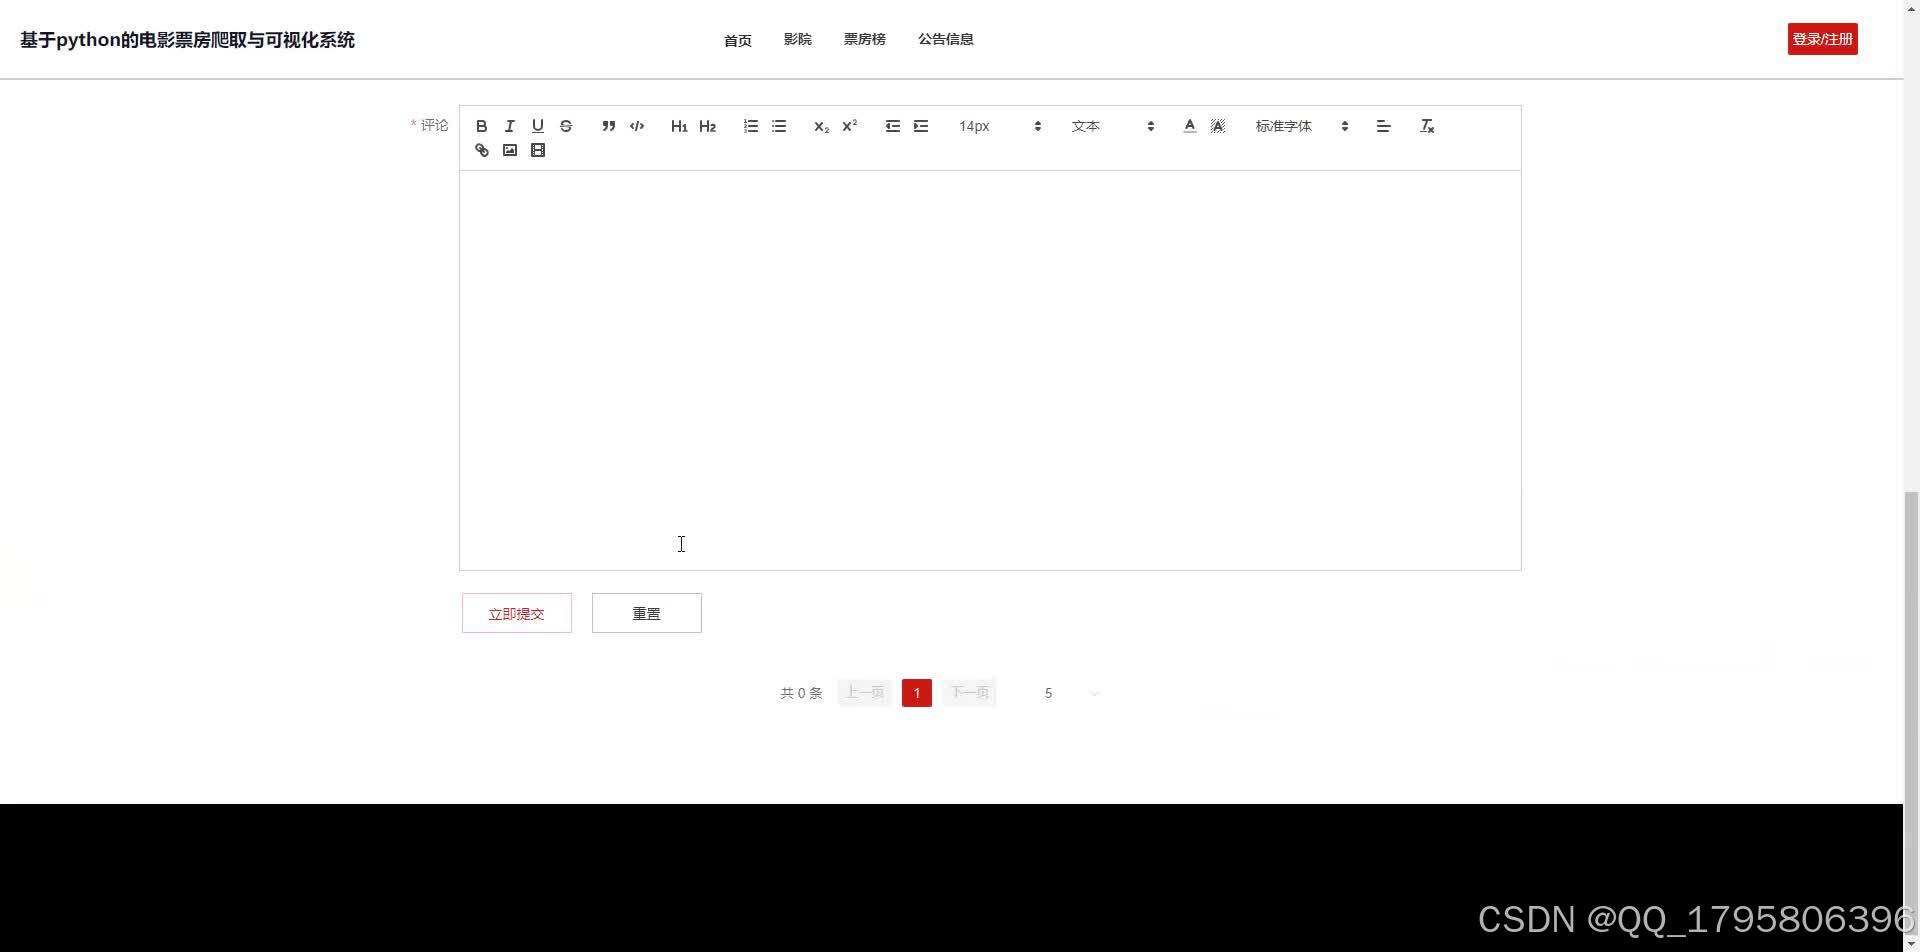
Task: Go to the 首页 nav item
Action: click(x=738, y=40)
